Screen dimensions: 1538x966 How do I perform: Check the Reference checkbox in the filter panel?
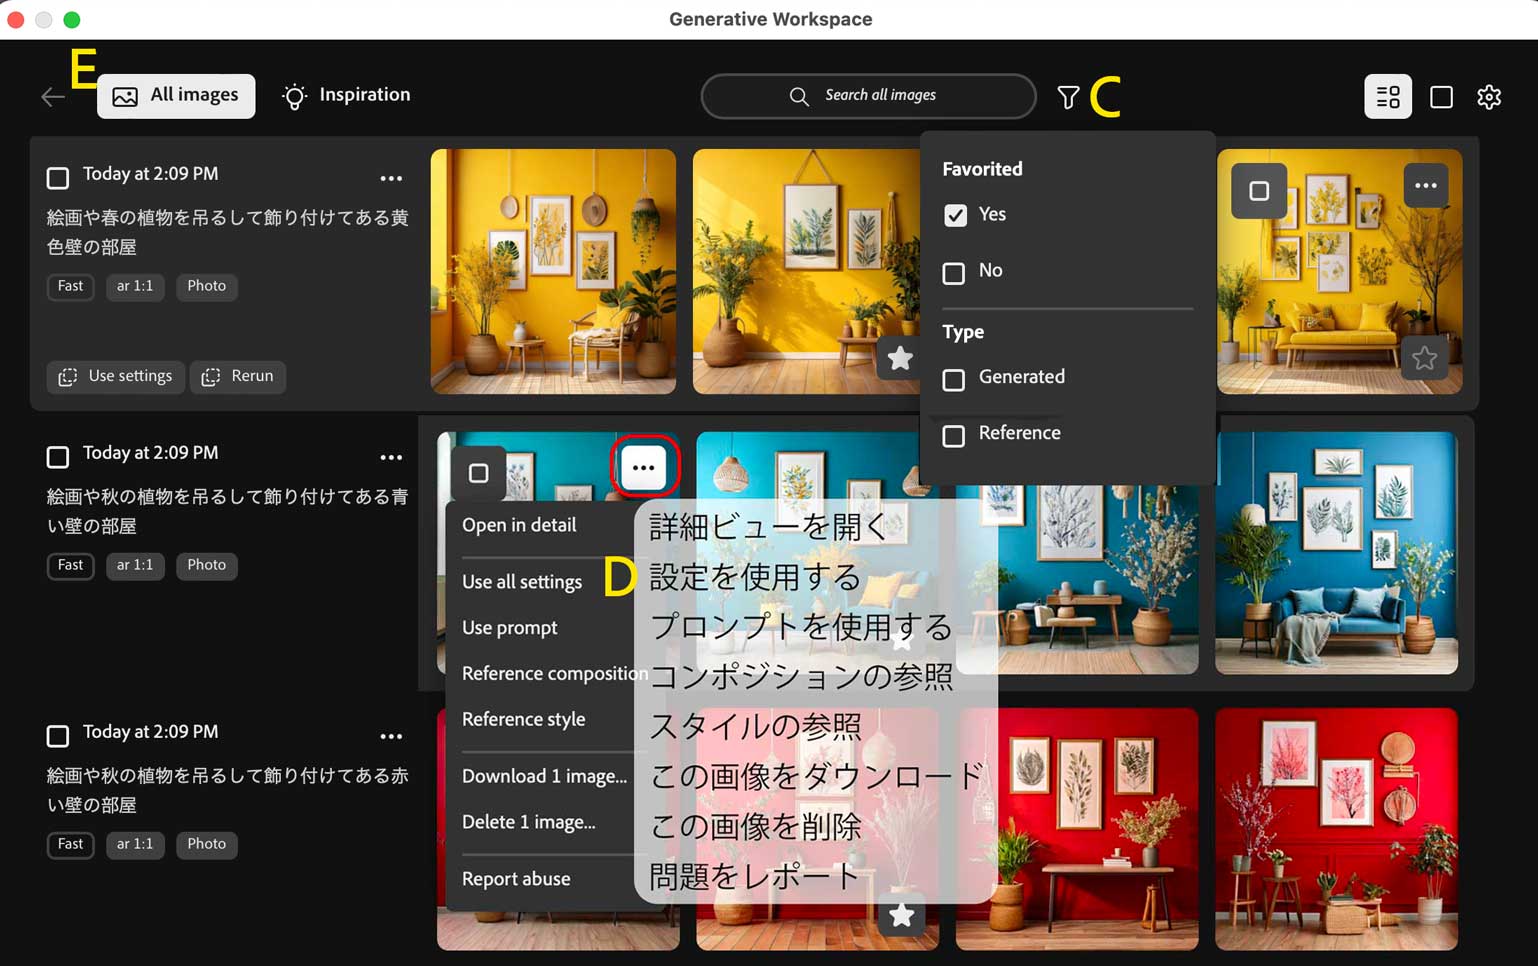[x=953, y=436]
